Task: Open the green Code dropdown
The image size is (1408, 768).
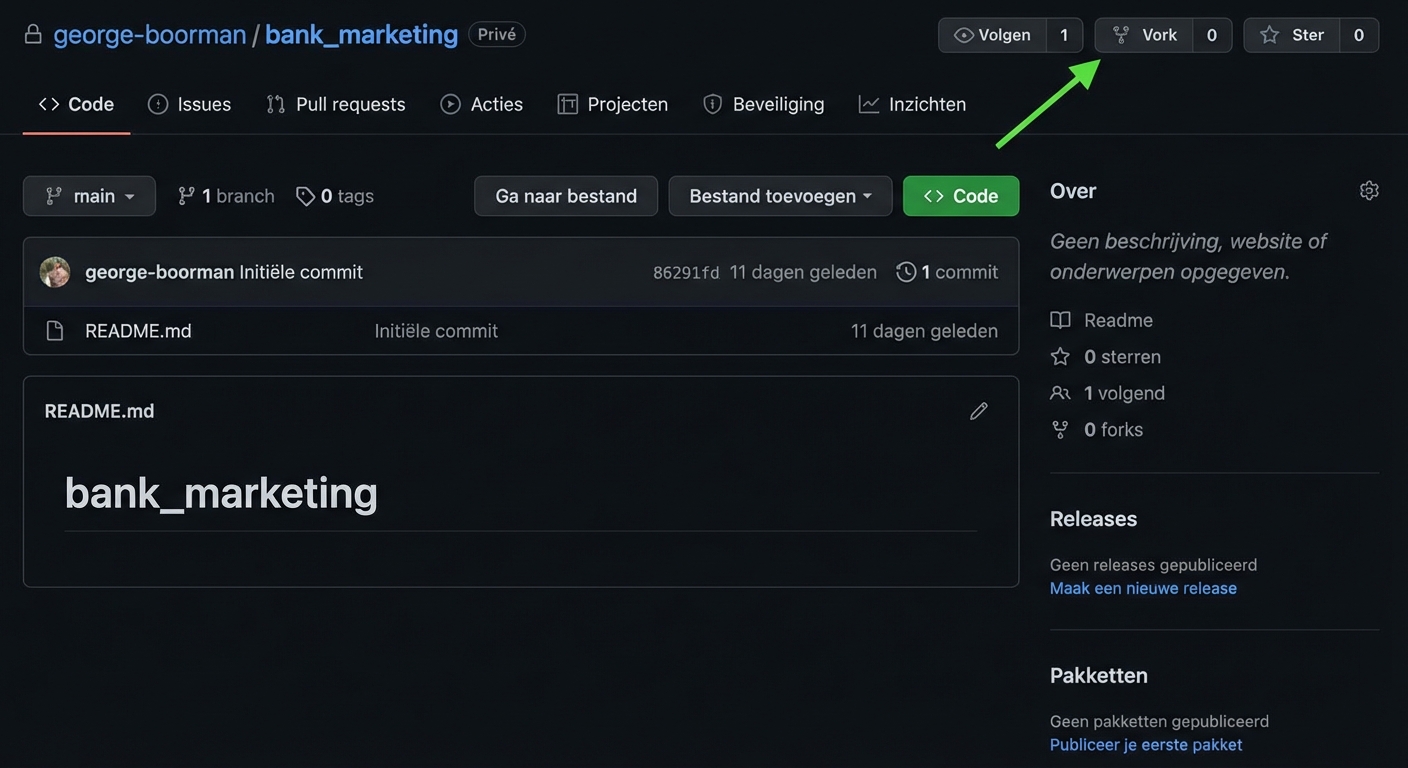Action: pos(960,195)
